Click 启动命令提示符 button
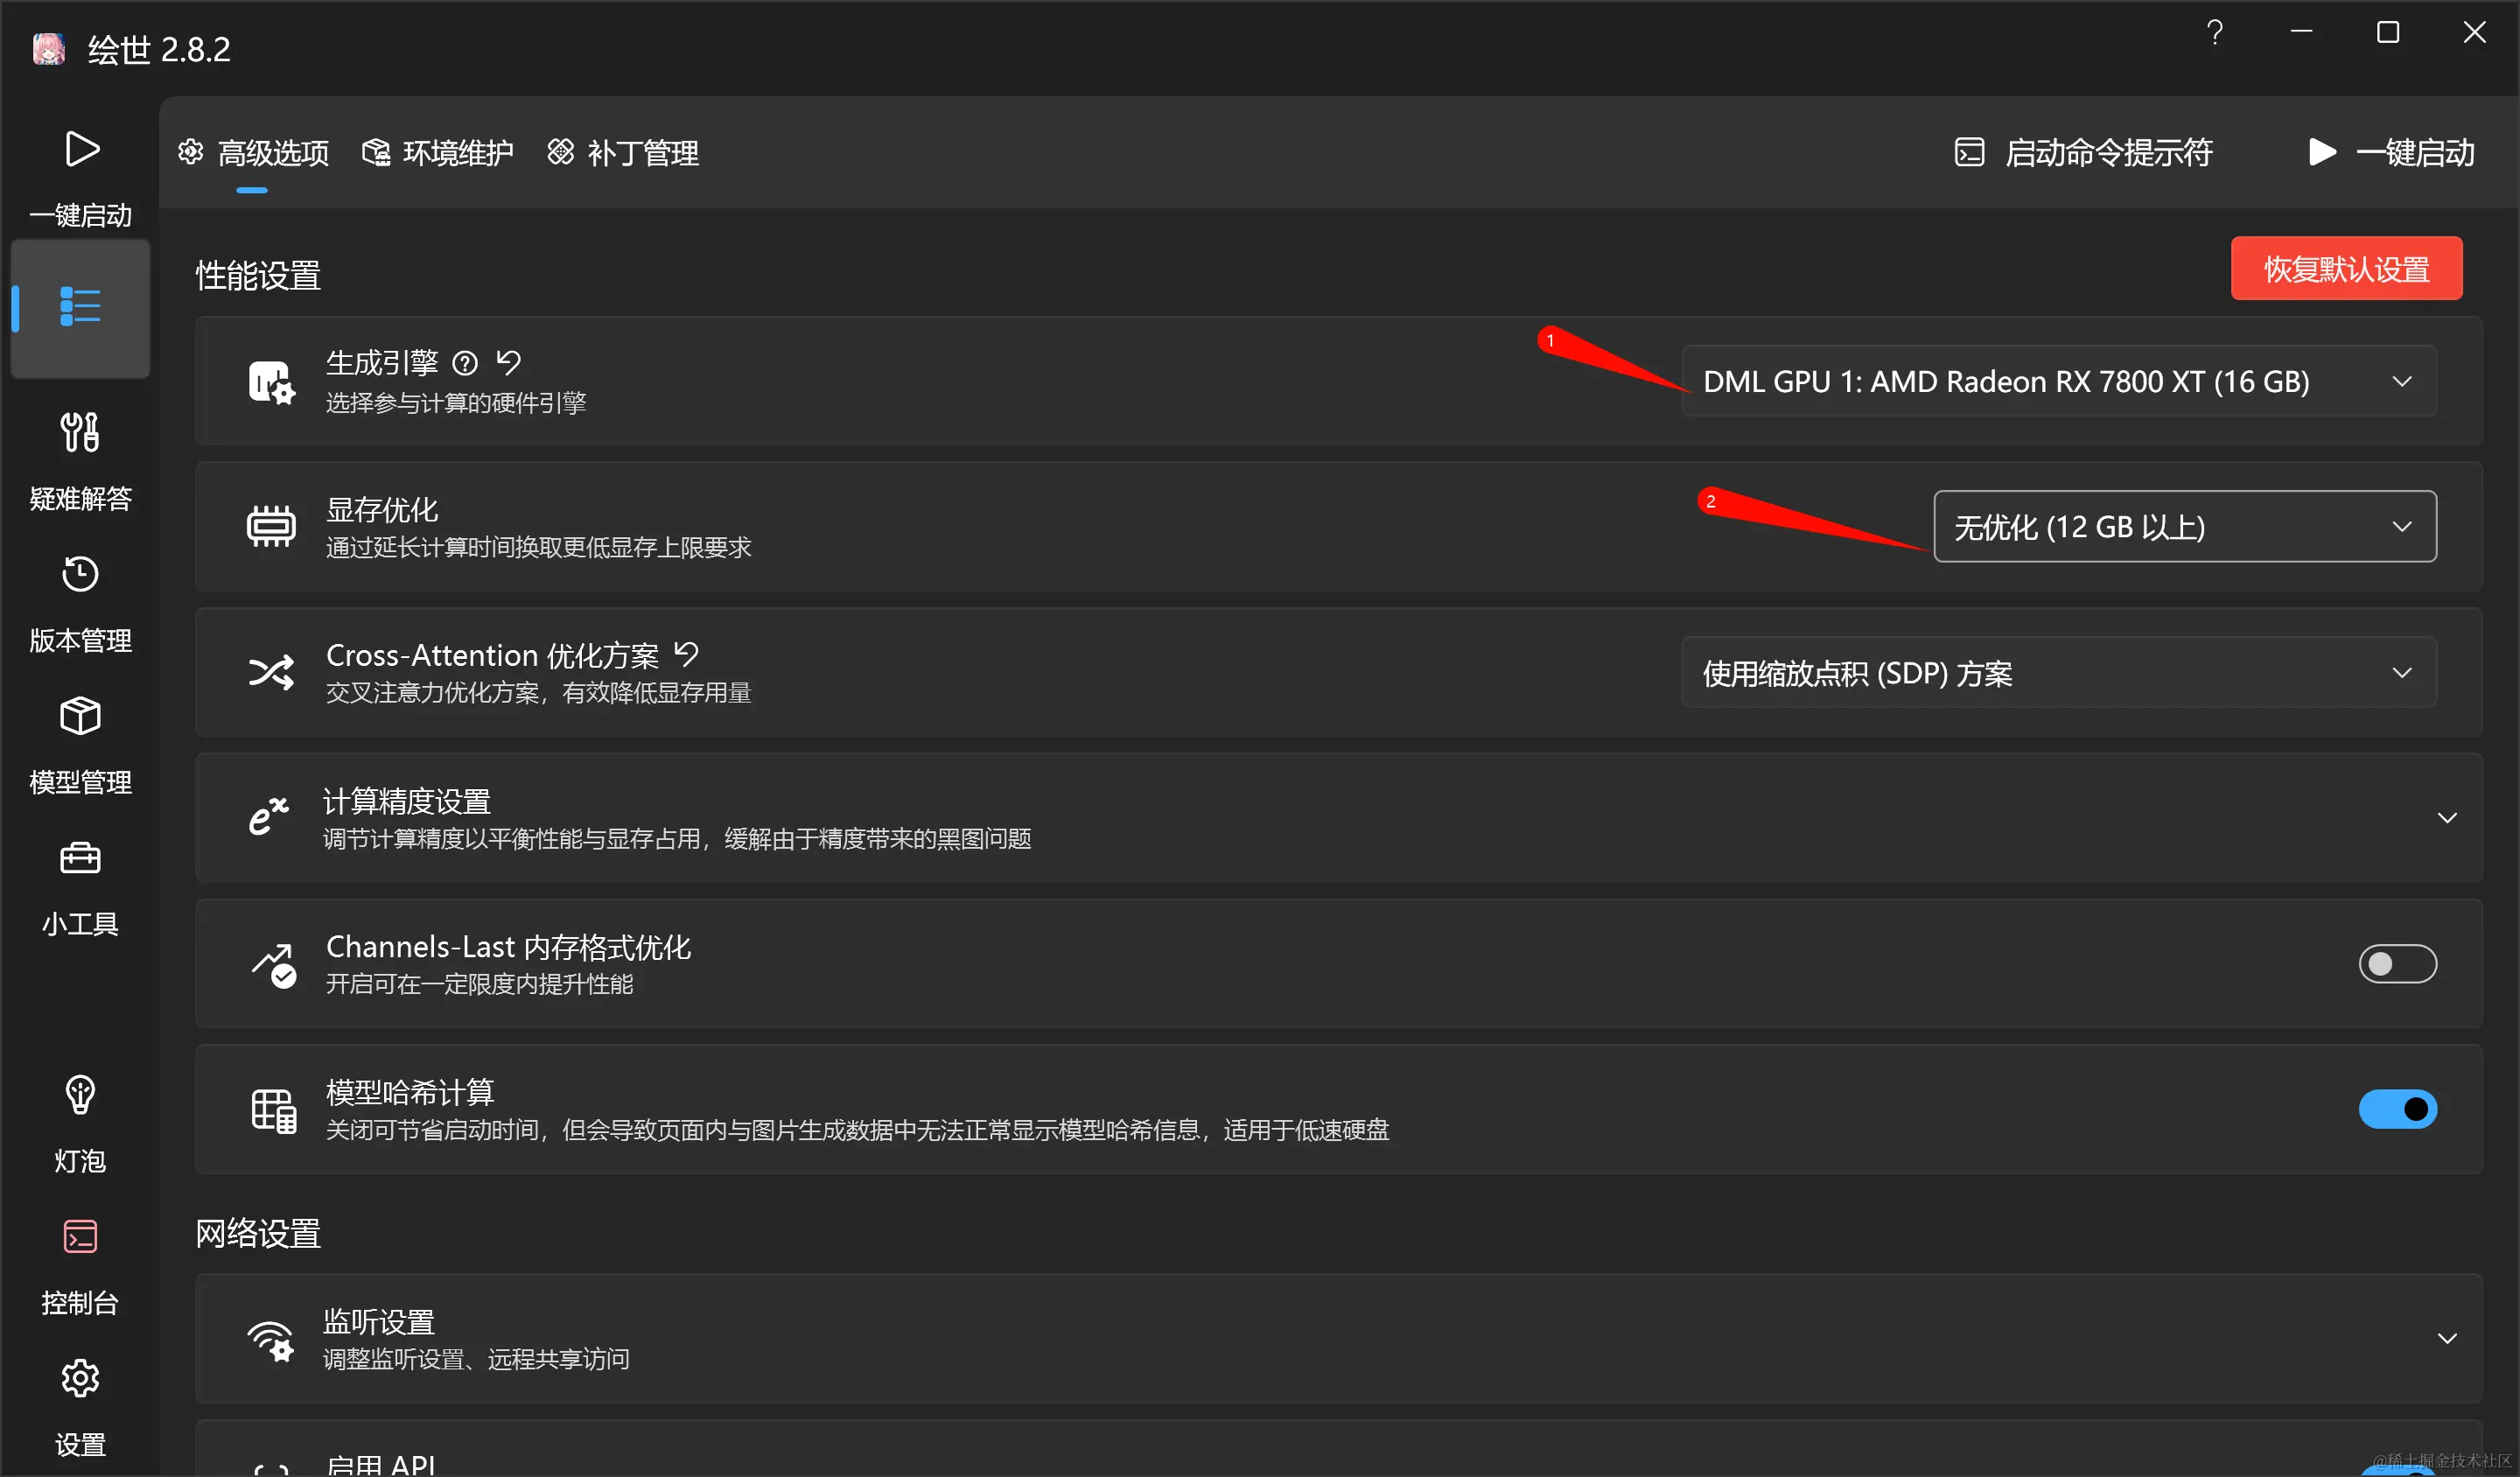 coord(2083,152)
